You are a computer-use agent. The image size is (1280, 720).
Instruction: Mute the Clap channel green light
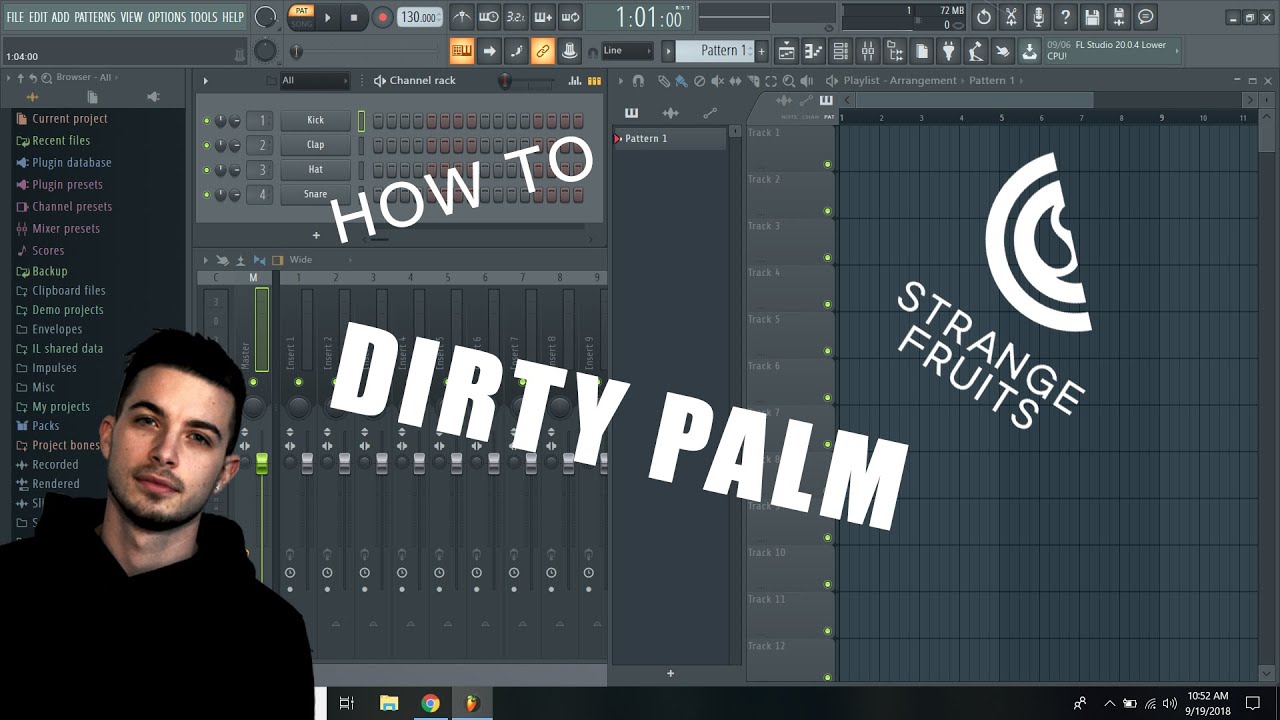coord(207,146)
